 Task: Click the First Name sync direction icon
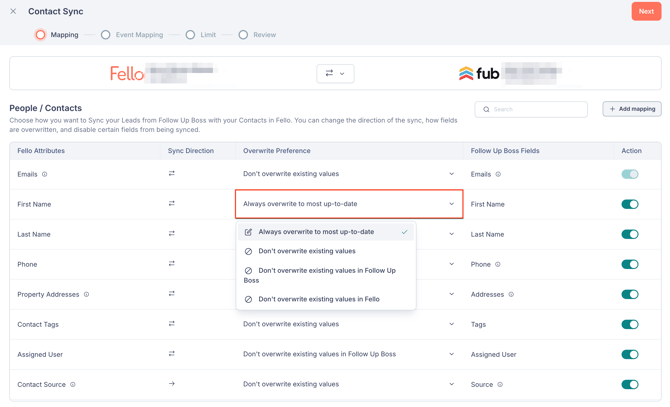tap(172, 204)
